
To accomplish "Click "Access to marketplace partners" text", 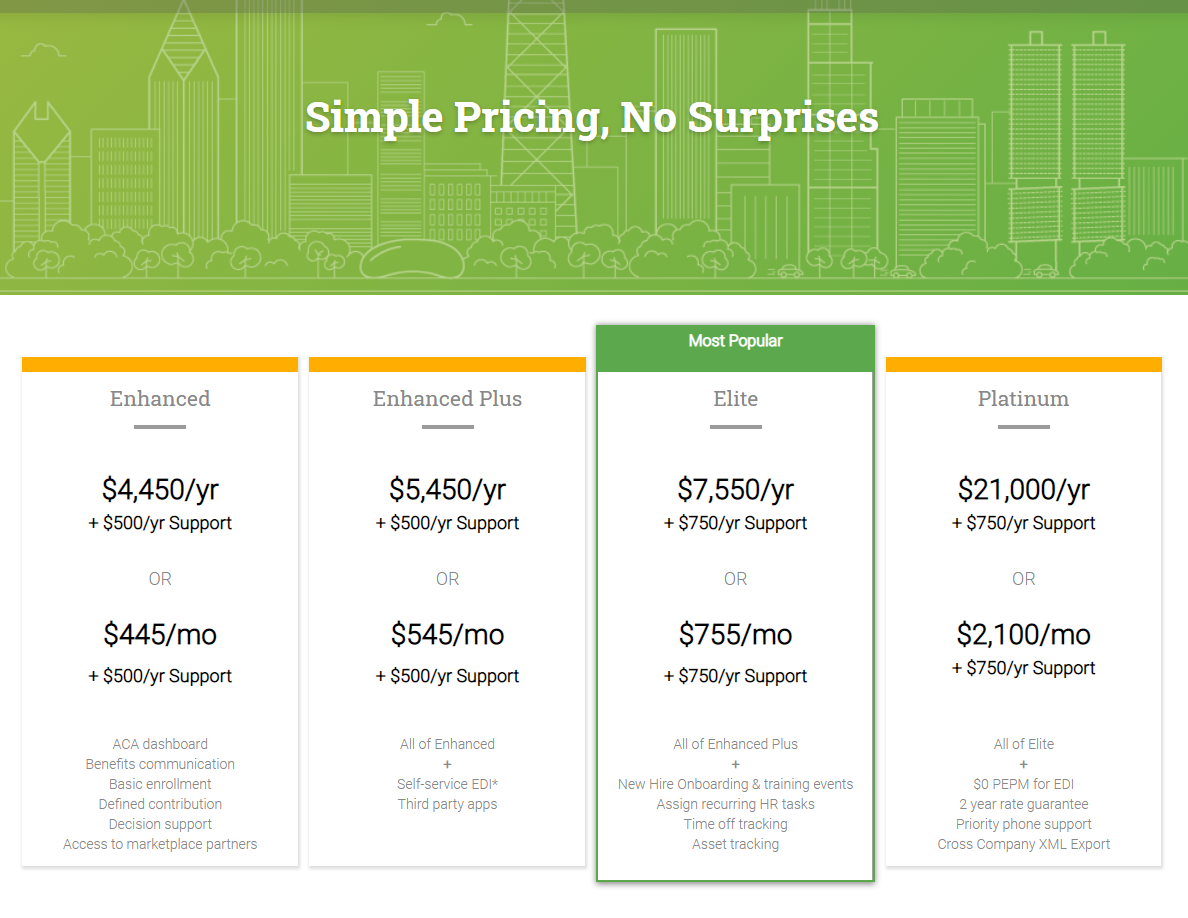I will point(160,844).
